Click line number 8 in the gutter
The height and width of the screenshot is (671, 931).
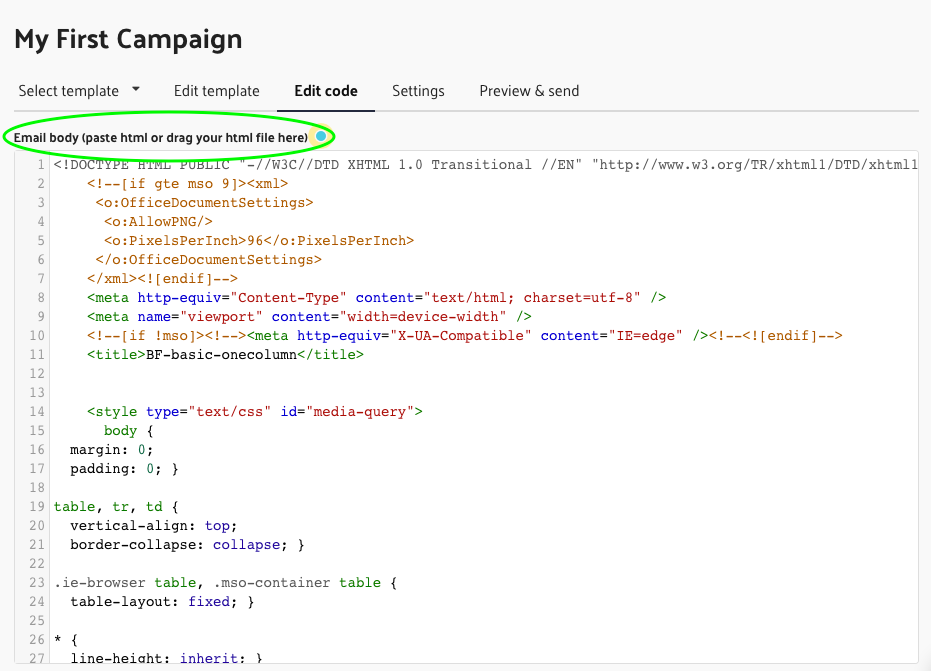[40, 297]
